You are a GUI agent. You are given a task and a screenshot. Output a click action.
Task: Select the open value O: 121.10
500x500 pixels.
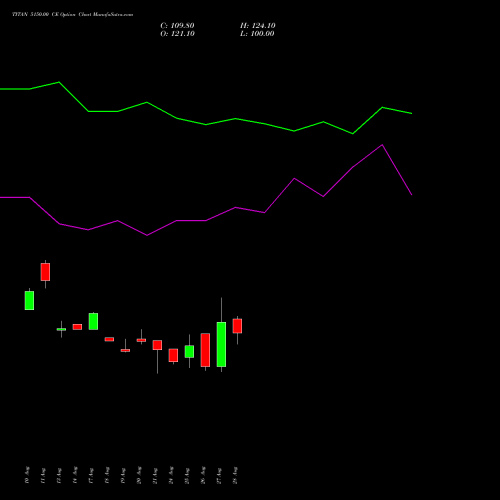177,34
